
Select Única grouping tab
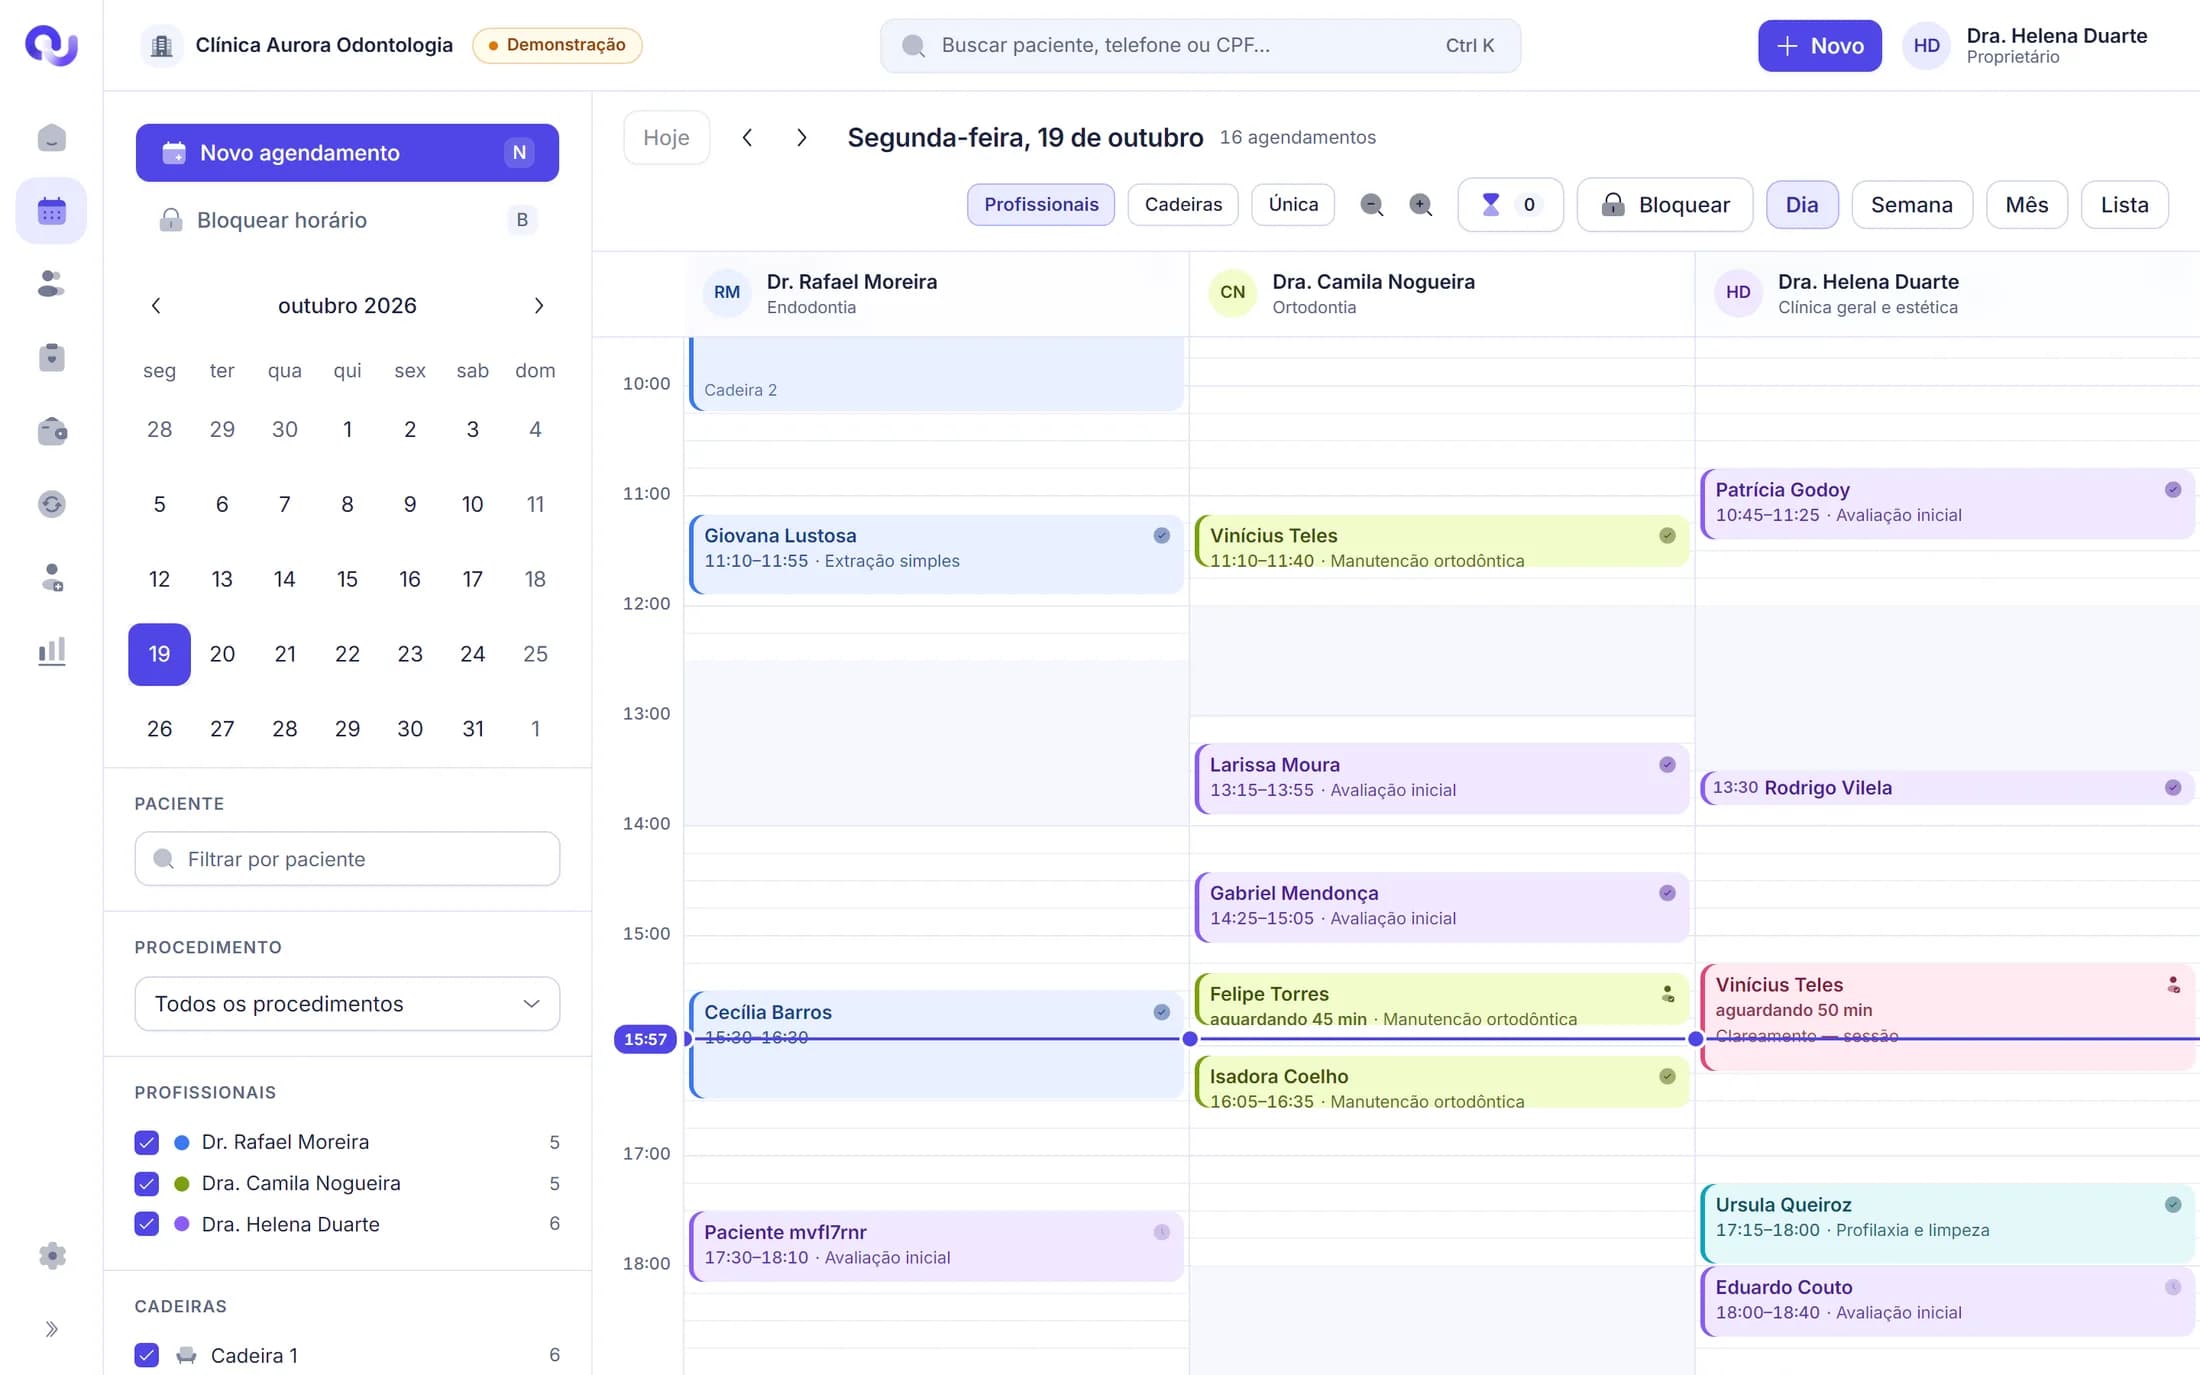point(1293,204)
